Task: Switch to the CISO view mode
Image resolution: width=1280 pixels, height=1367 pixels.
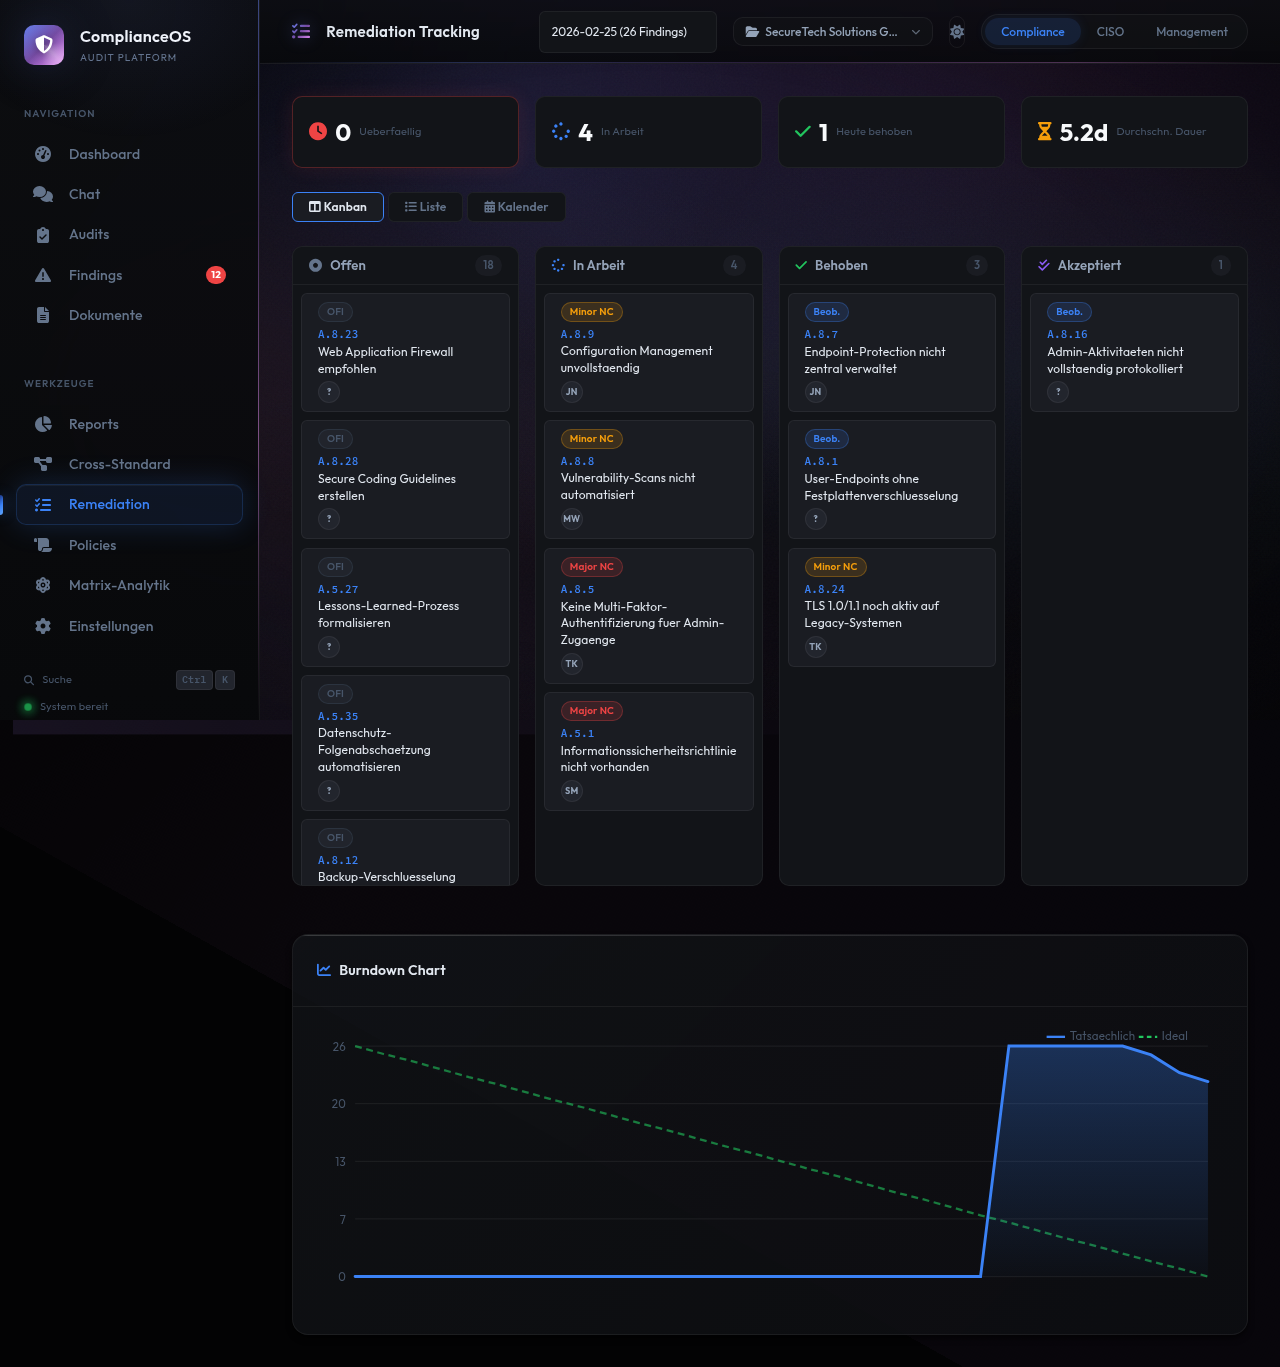Action: pos(1109,32)
